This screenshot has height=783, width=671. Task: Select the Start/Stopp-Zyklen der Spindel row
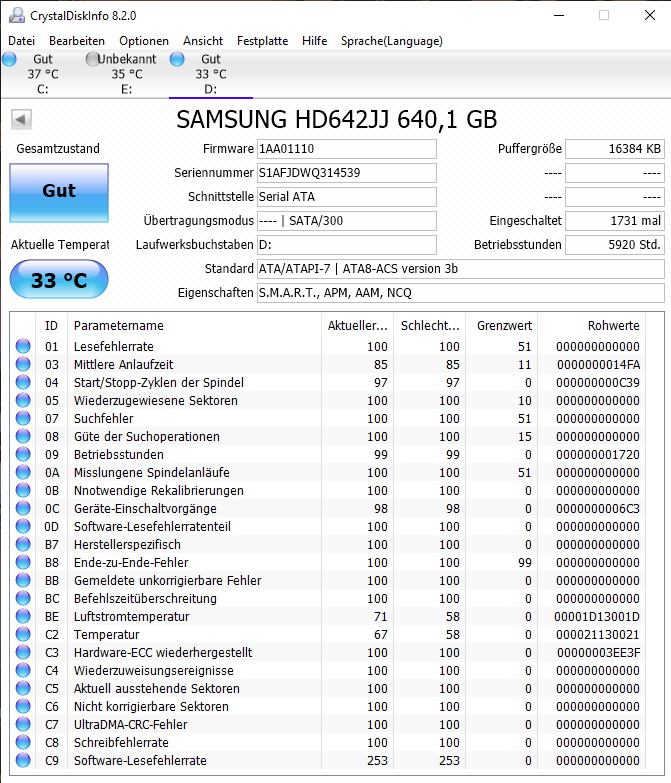[329, 383]
